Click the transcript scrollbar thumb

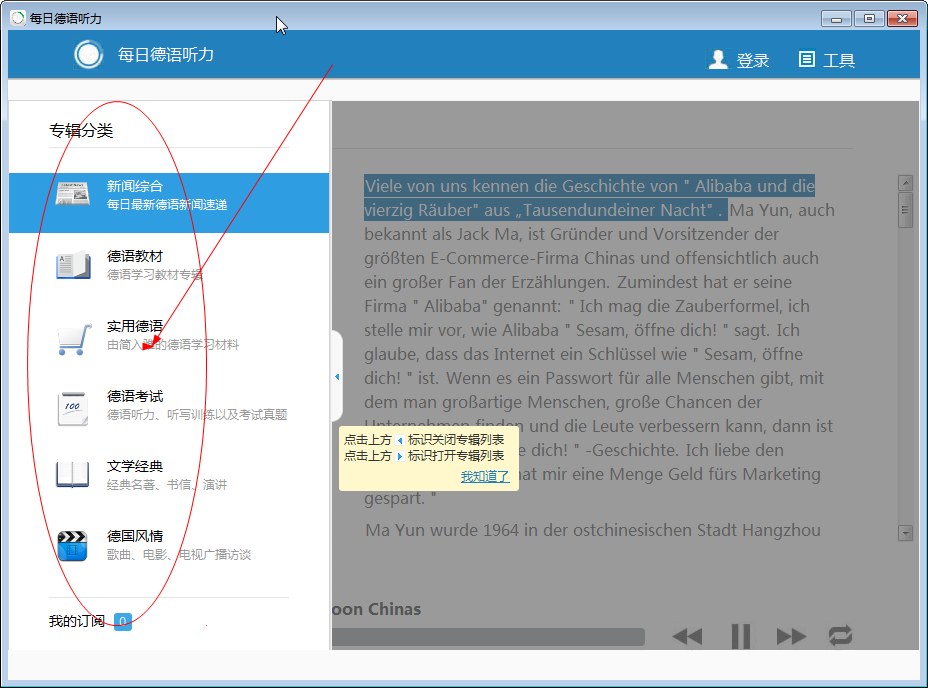coord(906,210)
